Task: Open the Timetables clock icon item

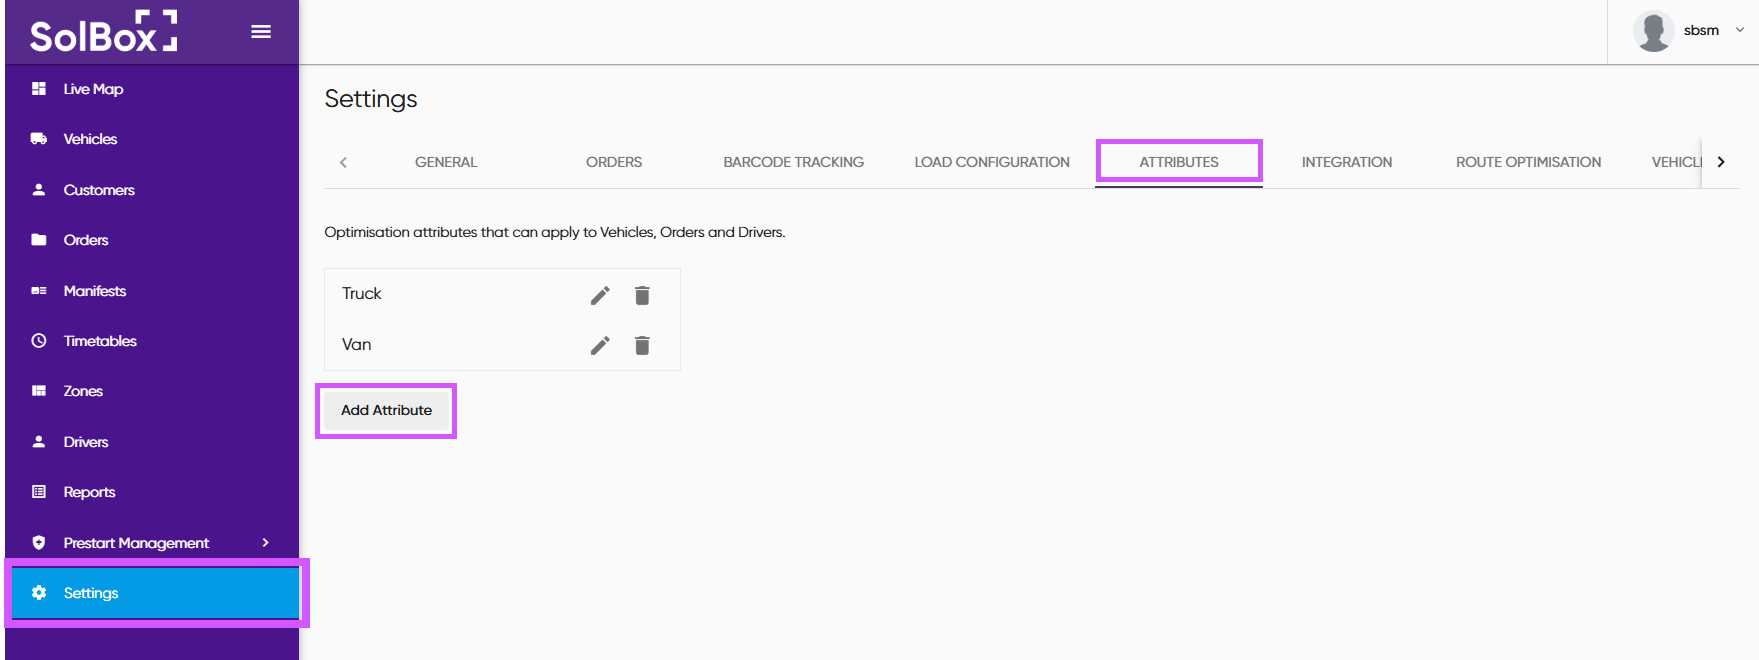Action: point(40,341)
